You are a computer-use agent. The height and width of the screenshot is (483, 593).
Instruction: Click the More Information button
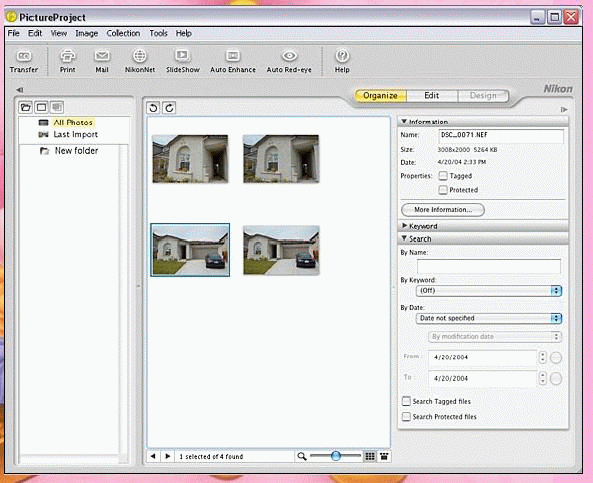(x=443, y=210)
